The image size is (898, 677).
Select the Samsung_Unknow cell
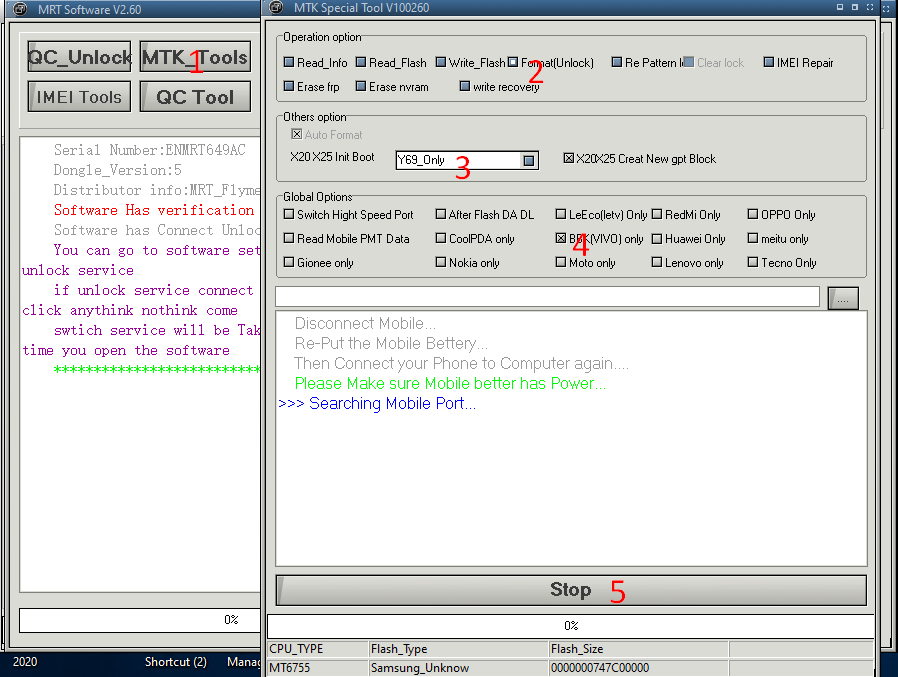(x=458, y=668)
